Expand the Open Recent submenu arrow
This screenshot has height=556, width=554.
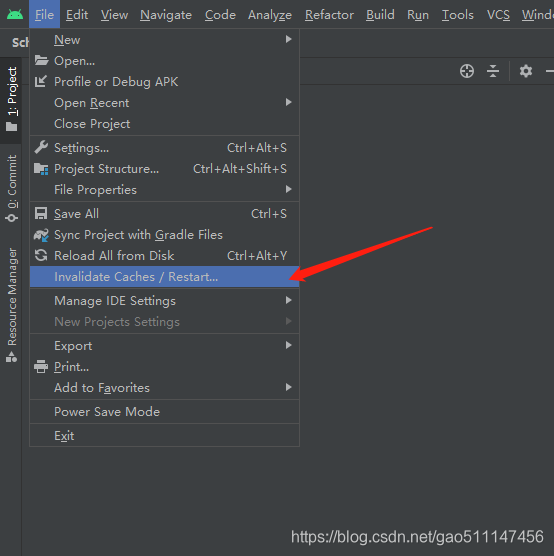click(x=289, y=102)
